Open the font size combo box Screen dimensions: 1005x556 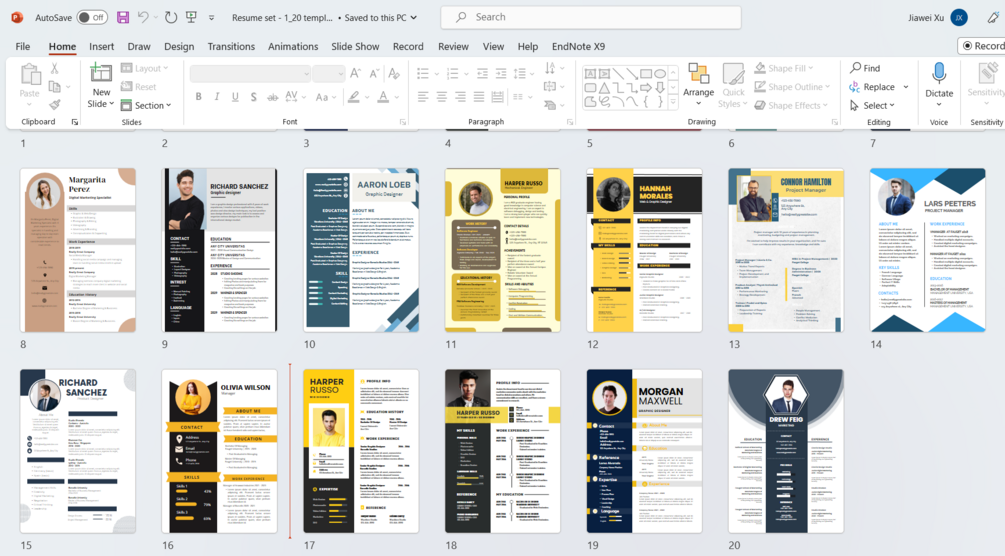click(x=329, y=74)
